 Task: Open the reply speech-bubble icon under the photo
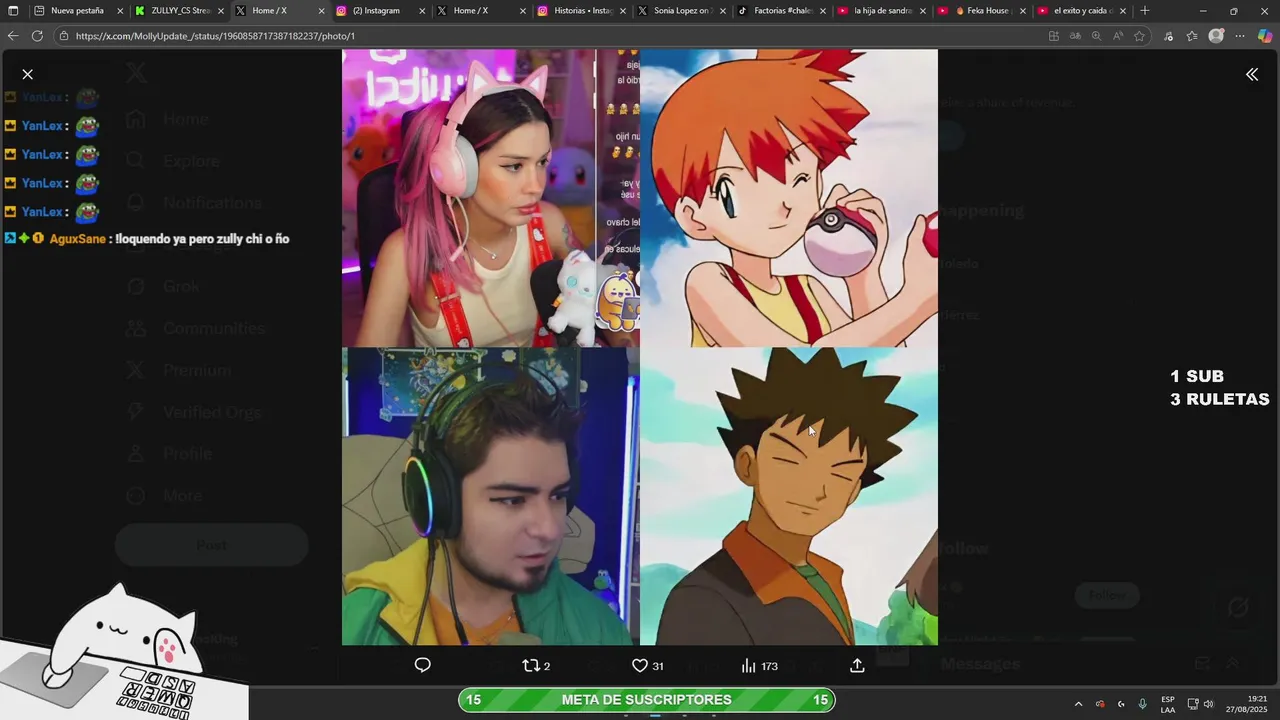(423, 665)
